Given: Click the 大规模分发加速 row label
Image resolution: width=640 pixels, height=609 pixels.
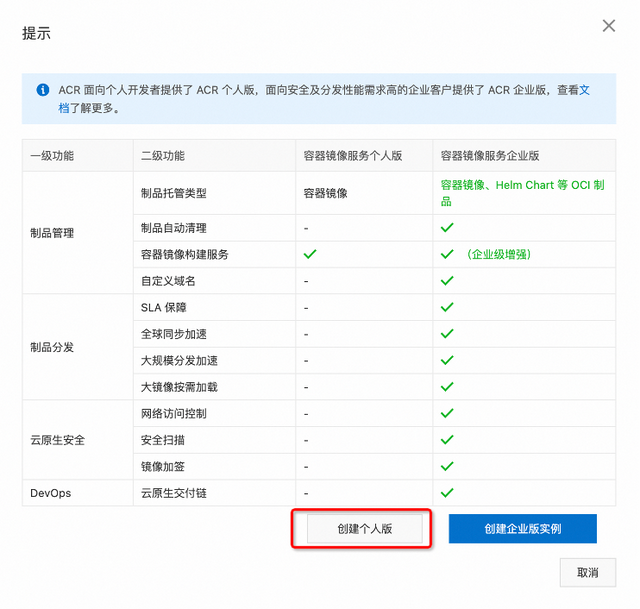Looking at the screenshot, I should click(179, 360).
